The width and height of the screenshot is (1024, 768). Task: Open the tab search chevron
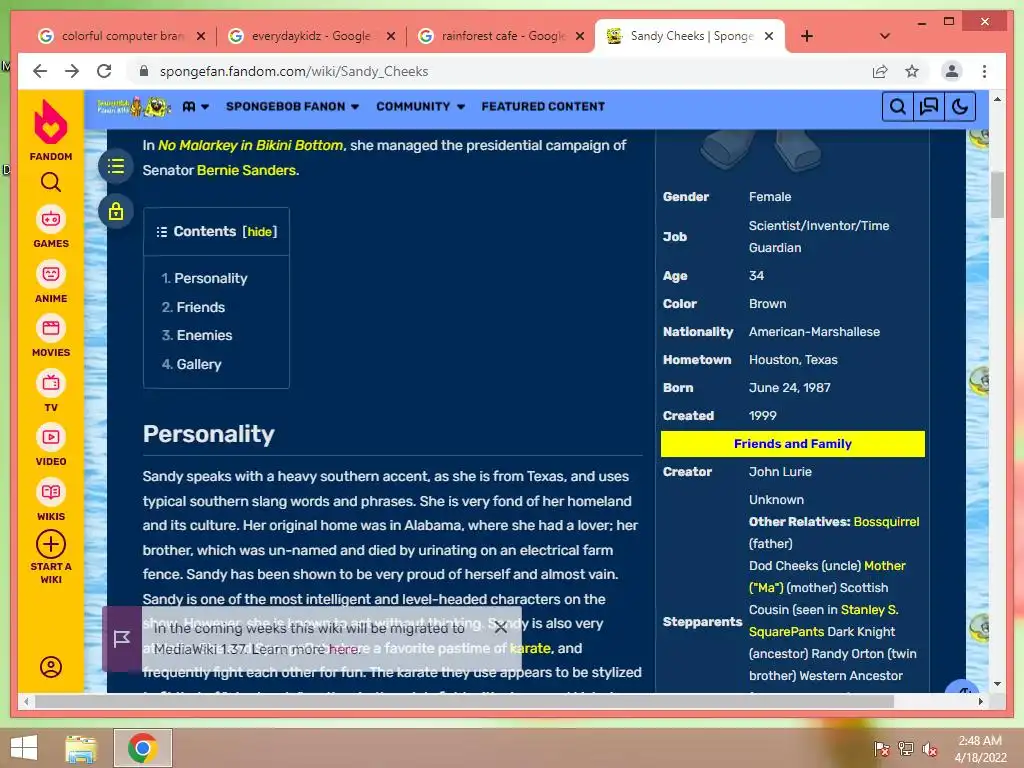tap(885, 36)
